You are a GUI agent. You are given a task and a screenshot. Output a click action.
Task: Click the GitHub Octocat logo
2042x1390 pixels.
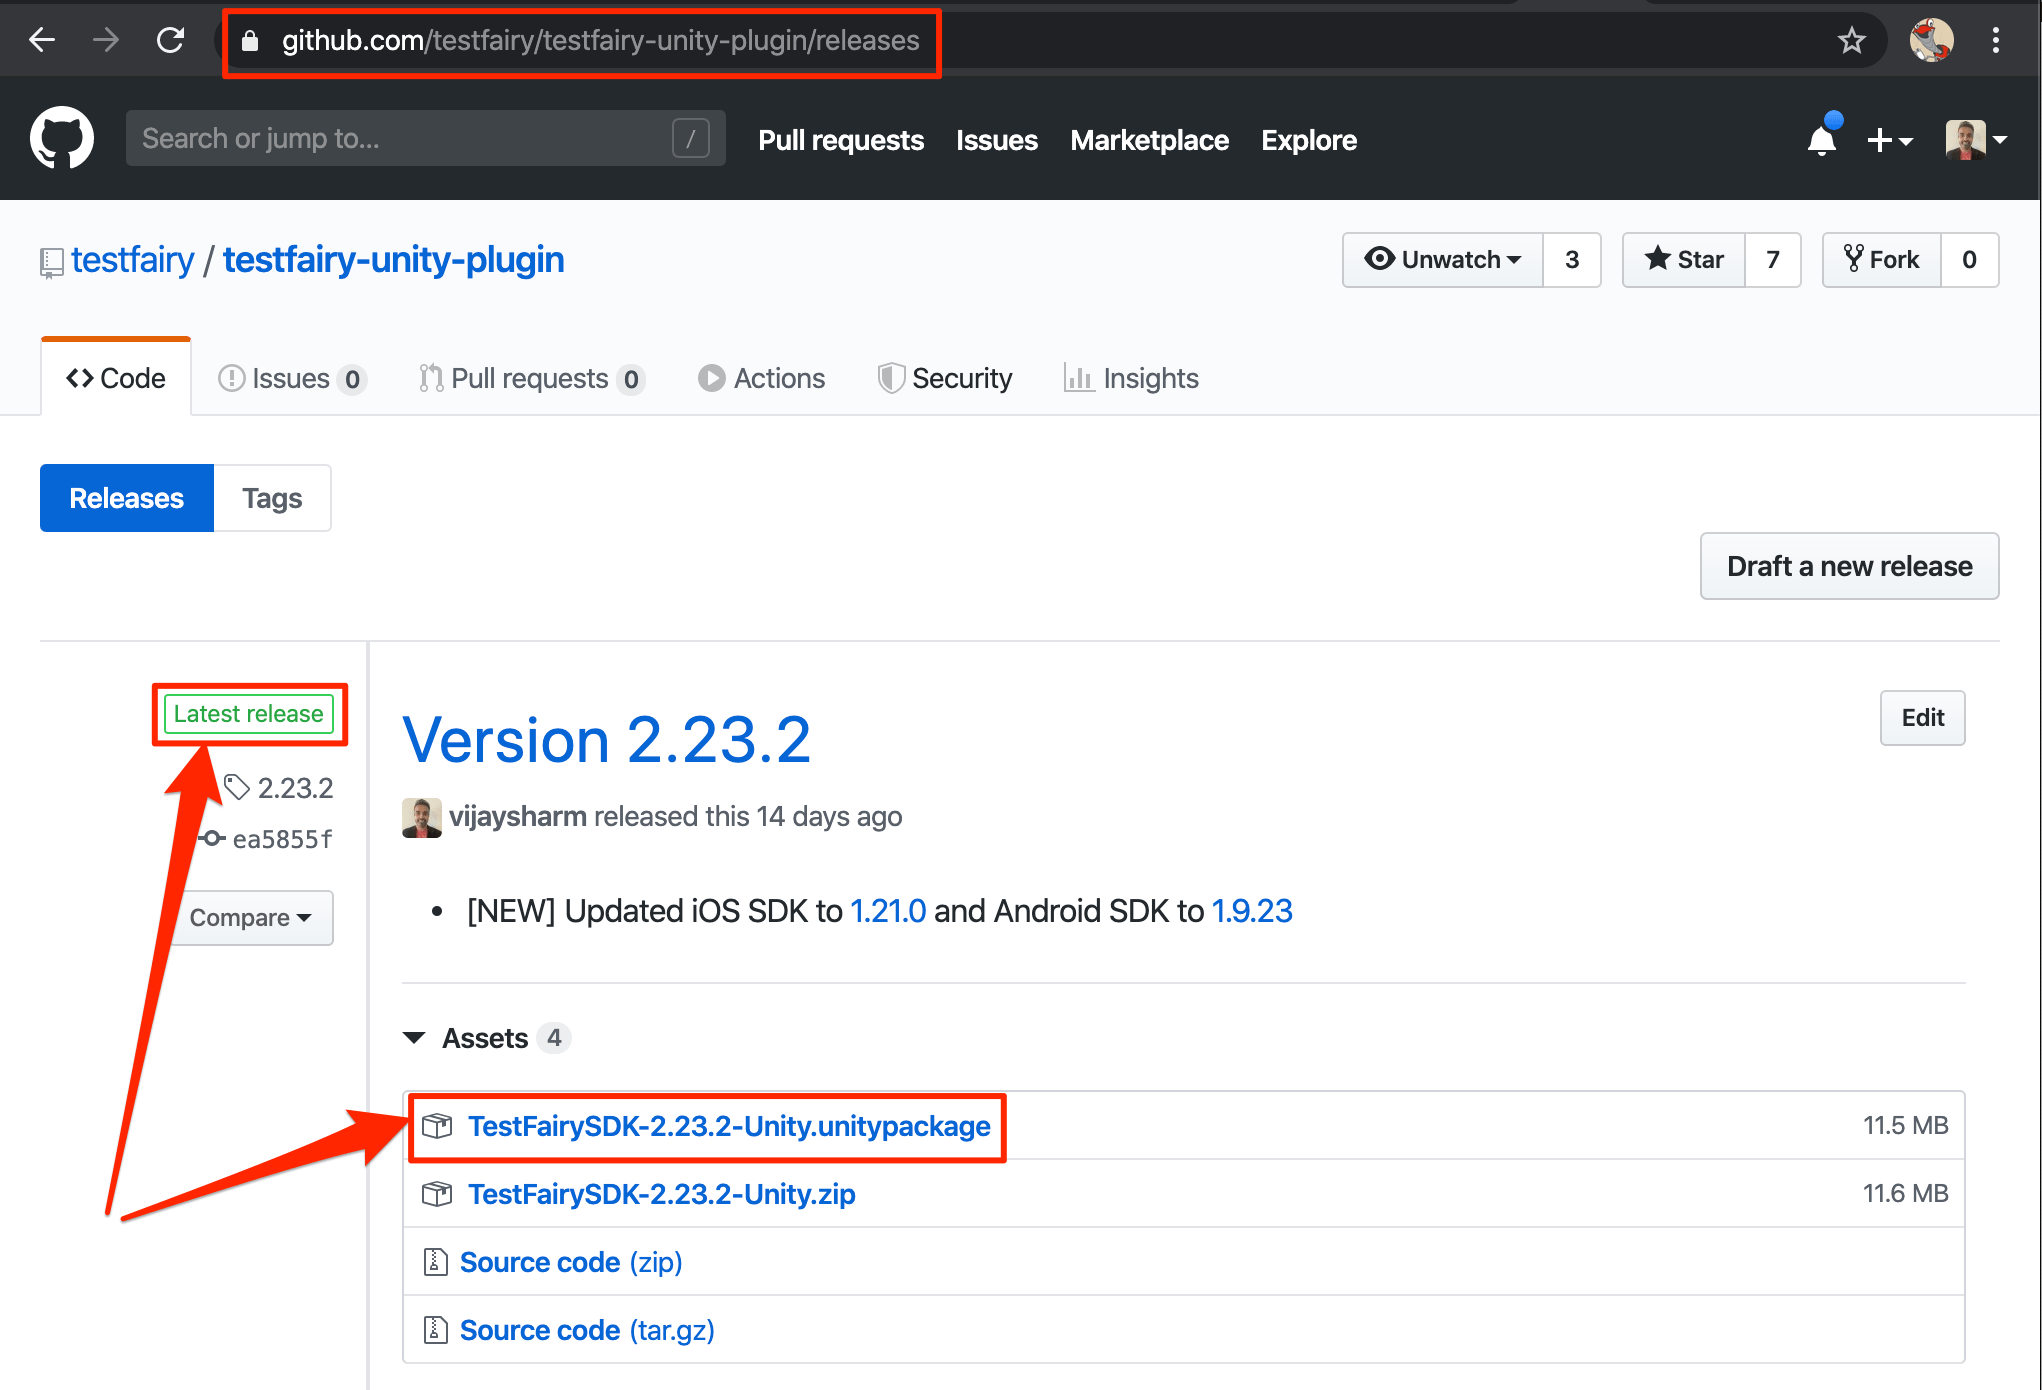tap(62, 139)
